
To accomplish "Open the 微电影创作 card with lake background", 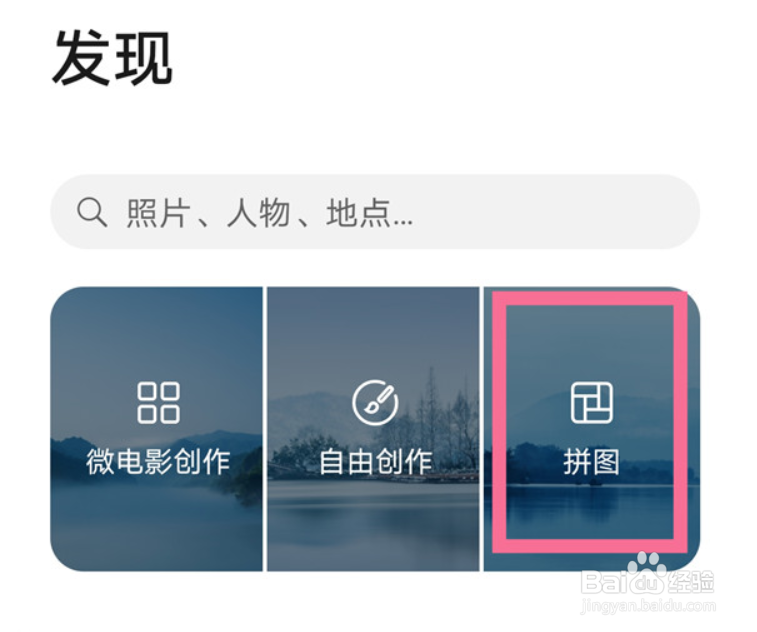I will tap(156, 429).
